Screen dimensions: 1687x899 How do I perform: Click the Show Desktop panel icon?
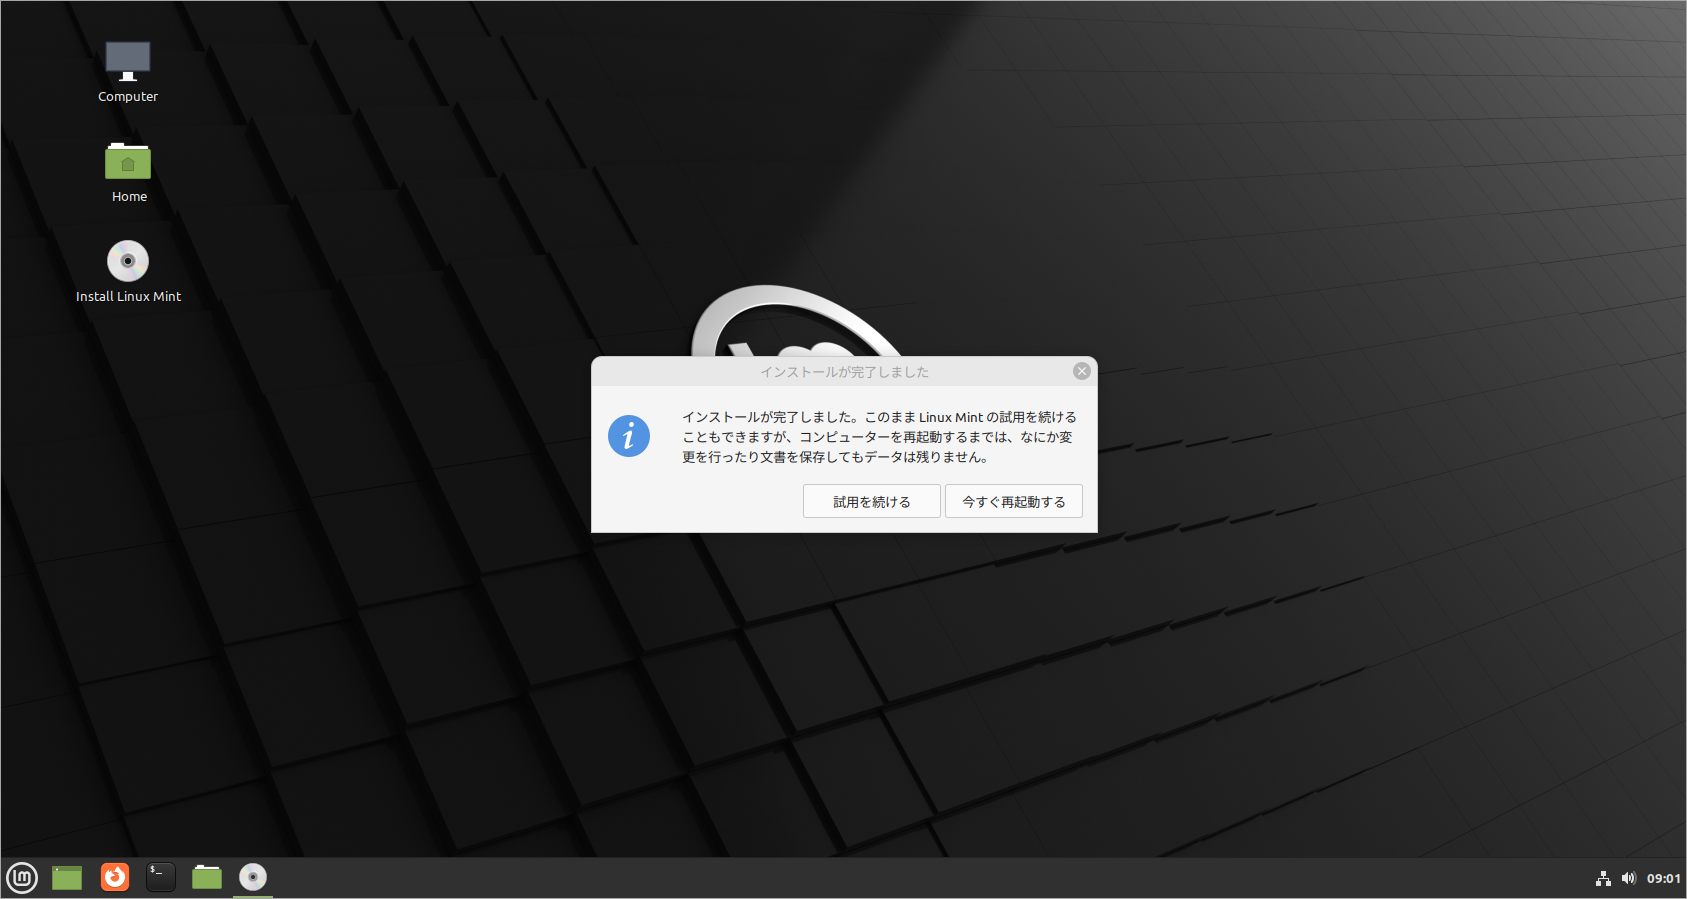tap(67, 878)
